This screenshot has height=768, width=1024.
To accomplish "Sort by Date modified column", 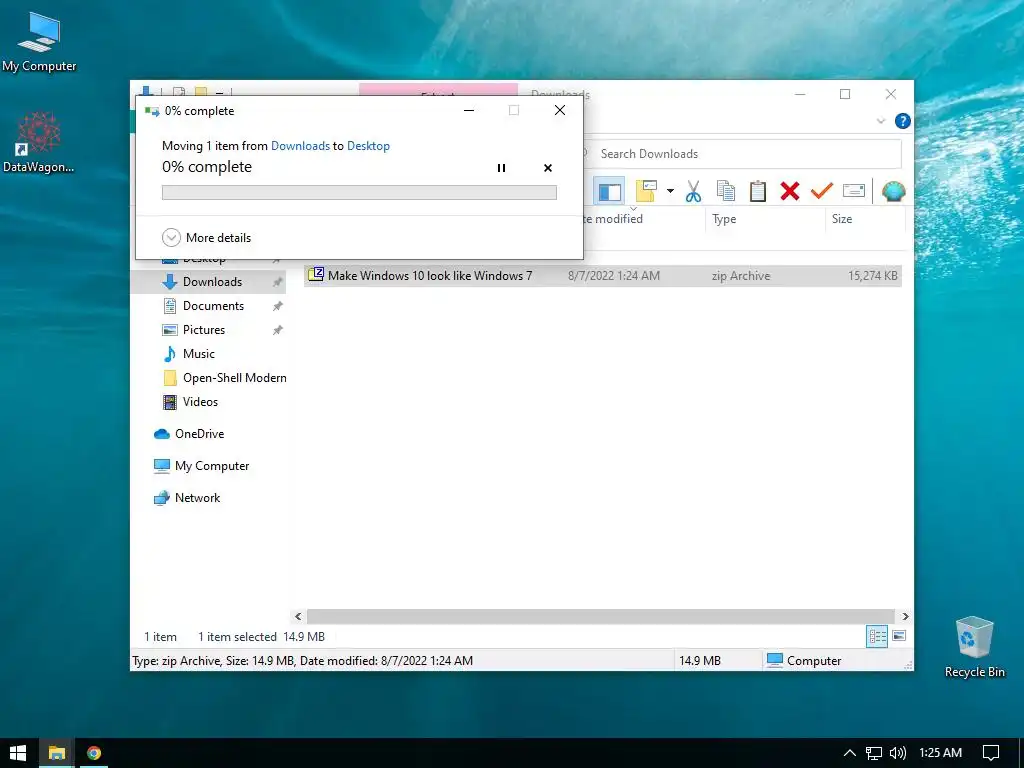I will 611,219.
